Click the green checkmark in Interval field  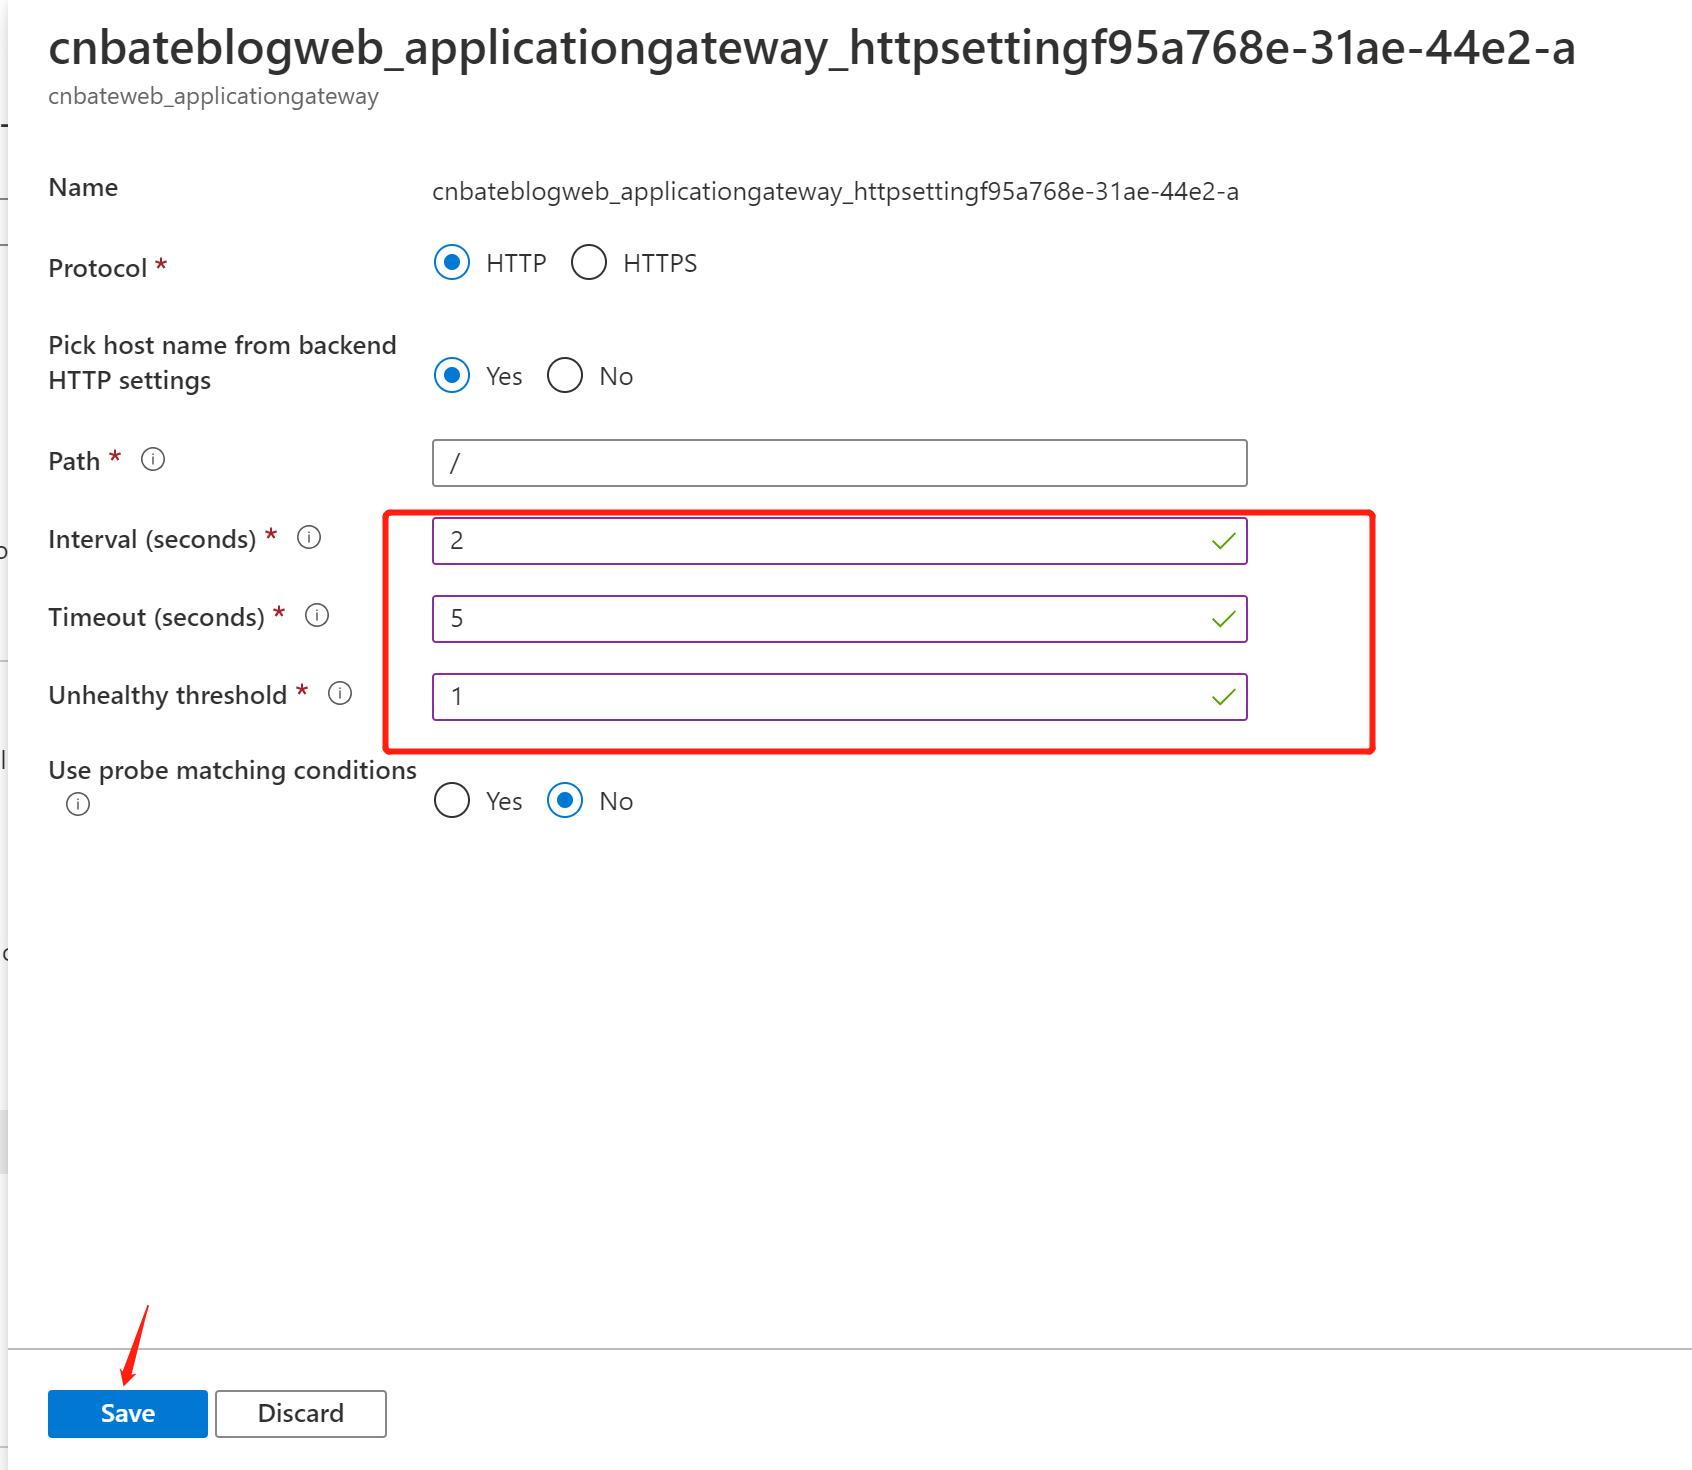pyautogui.click(x=1222, y=540)
